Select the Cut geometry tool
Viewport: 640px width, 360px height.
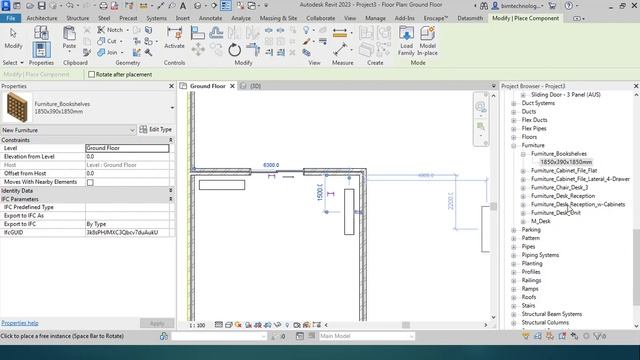107,41
